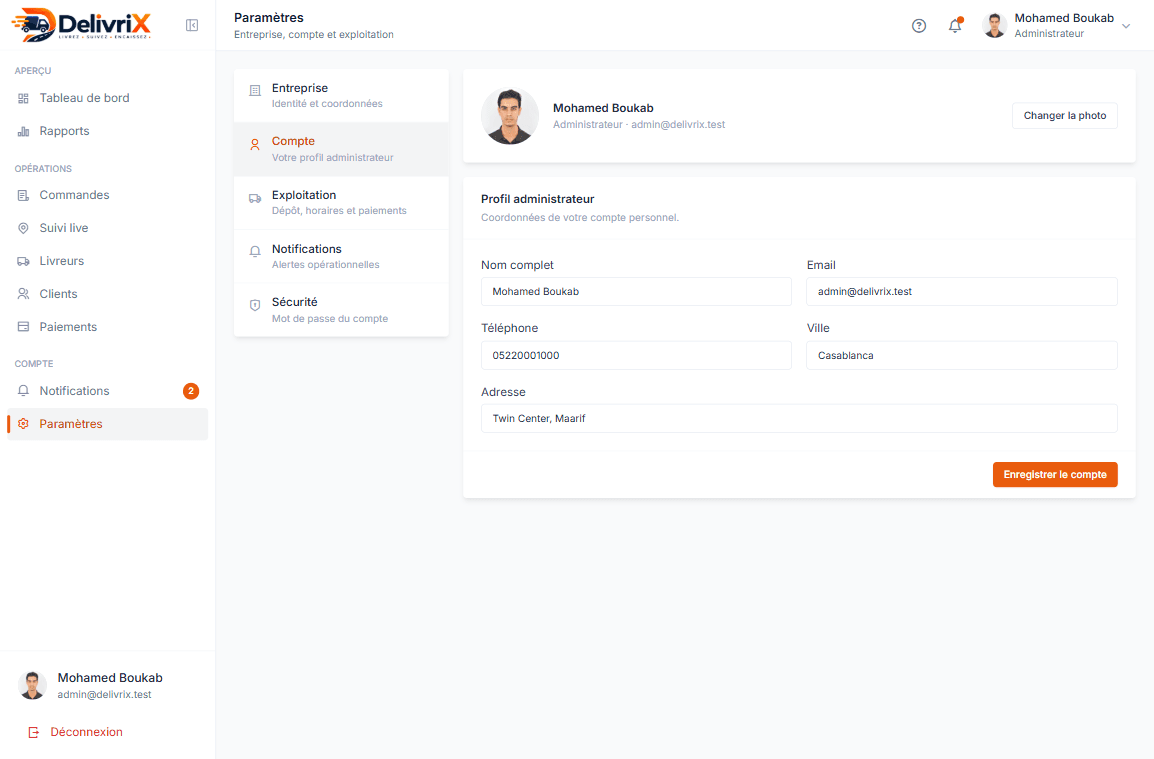Click the Commandes list icon
Viewport: 1154px width, 759px height.
click(x=24, y=195)
